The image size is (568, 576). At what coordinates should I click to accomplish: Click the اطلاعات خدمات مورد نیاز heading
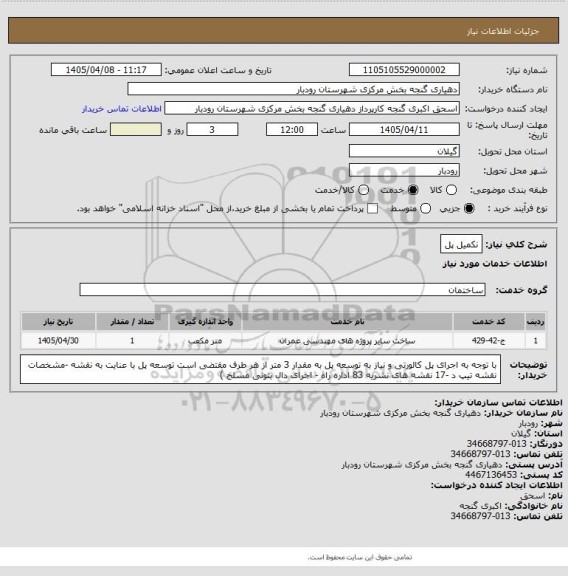coord(495,264)
